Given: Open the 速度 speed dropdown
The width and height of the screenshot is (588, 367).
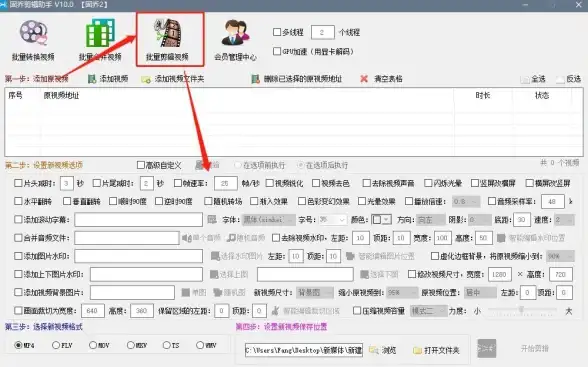Looking at the screenshot, I should [x=564, y=220].
